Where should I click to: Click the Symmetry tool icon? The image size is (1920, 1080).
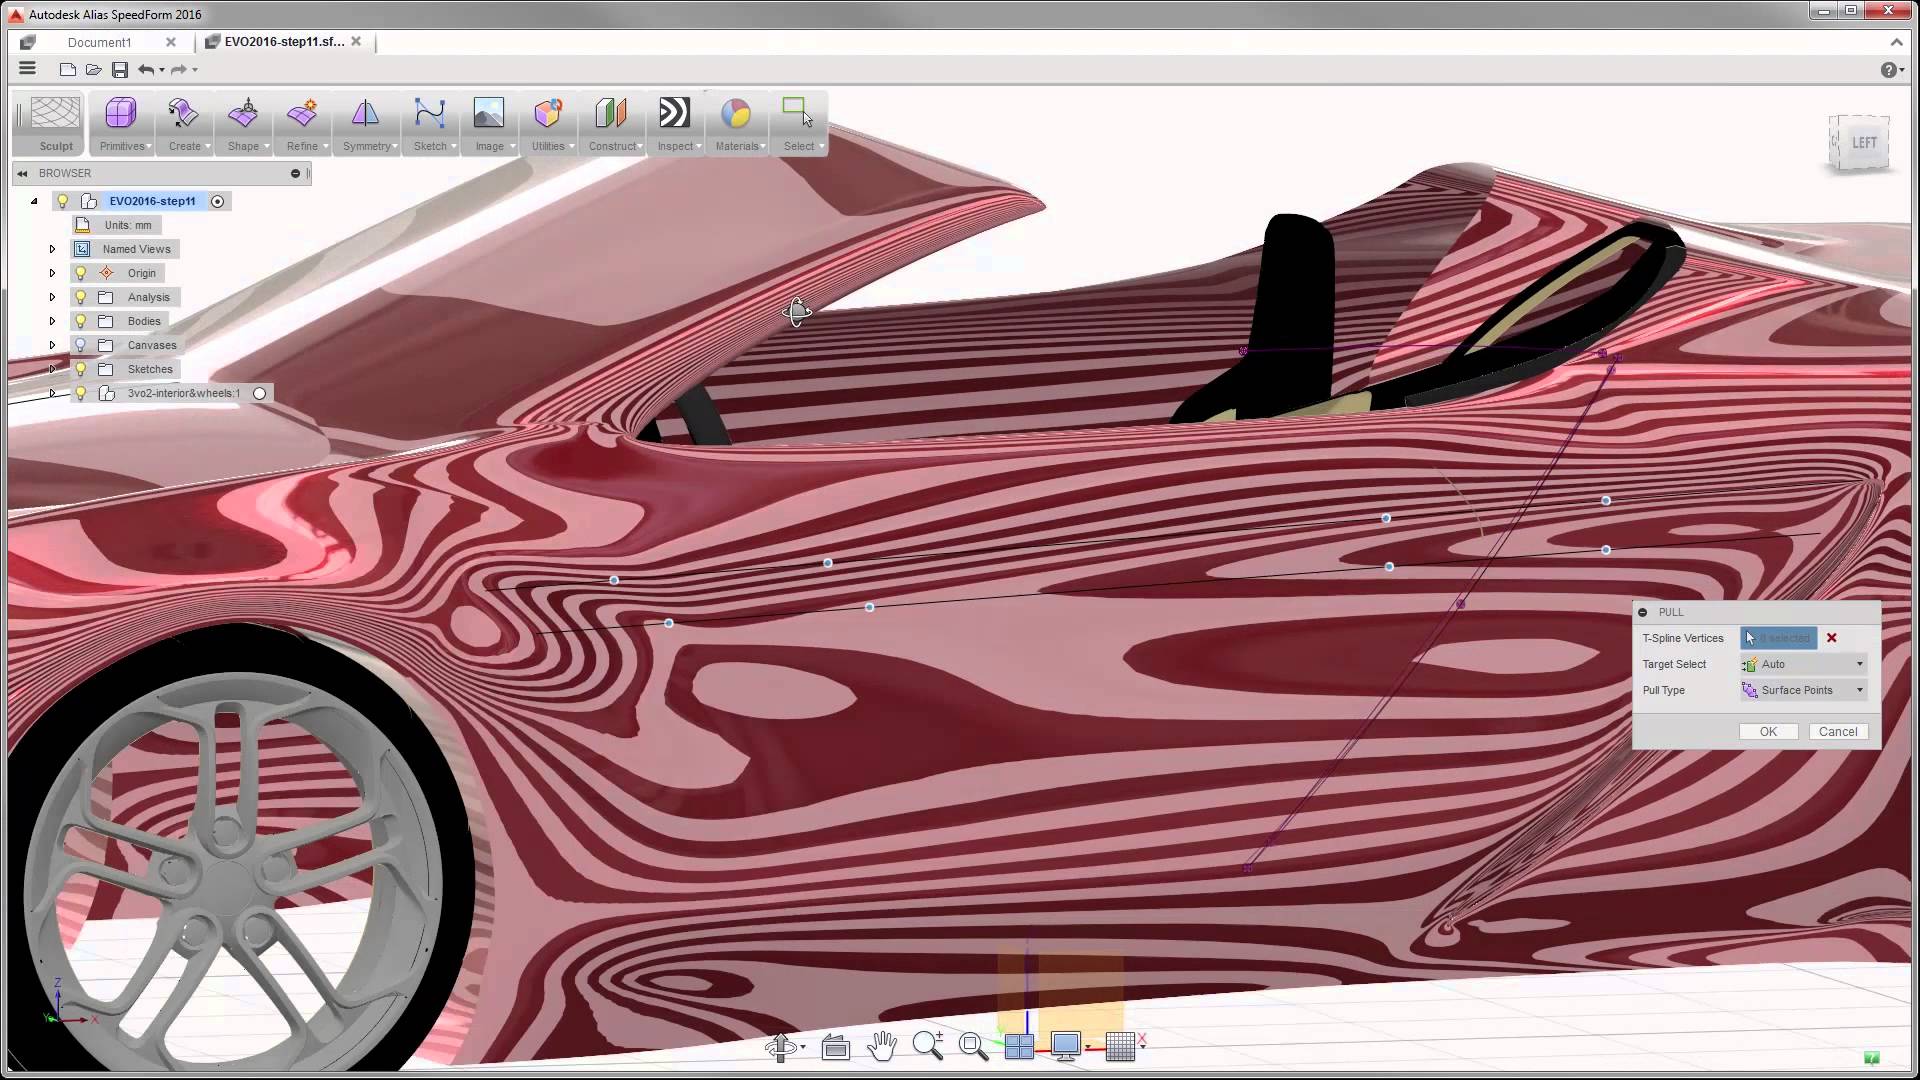click(x=365, y=113)
